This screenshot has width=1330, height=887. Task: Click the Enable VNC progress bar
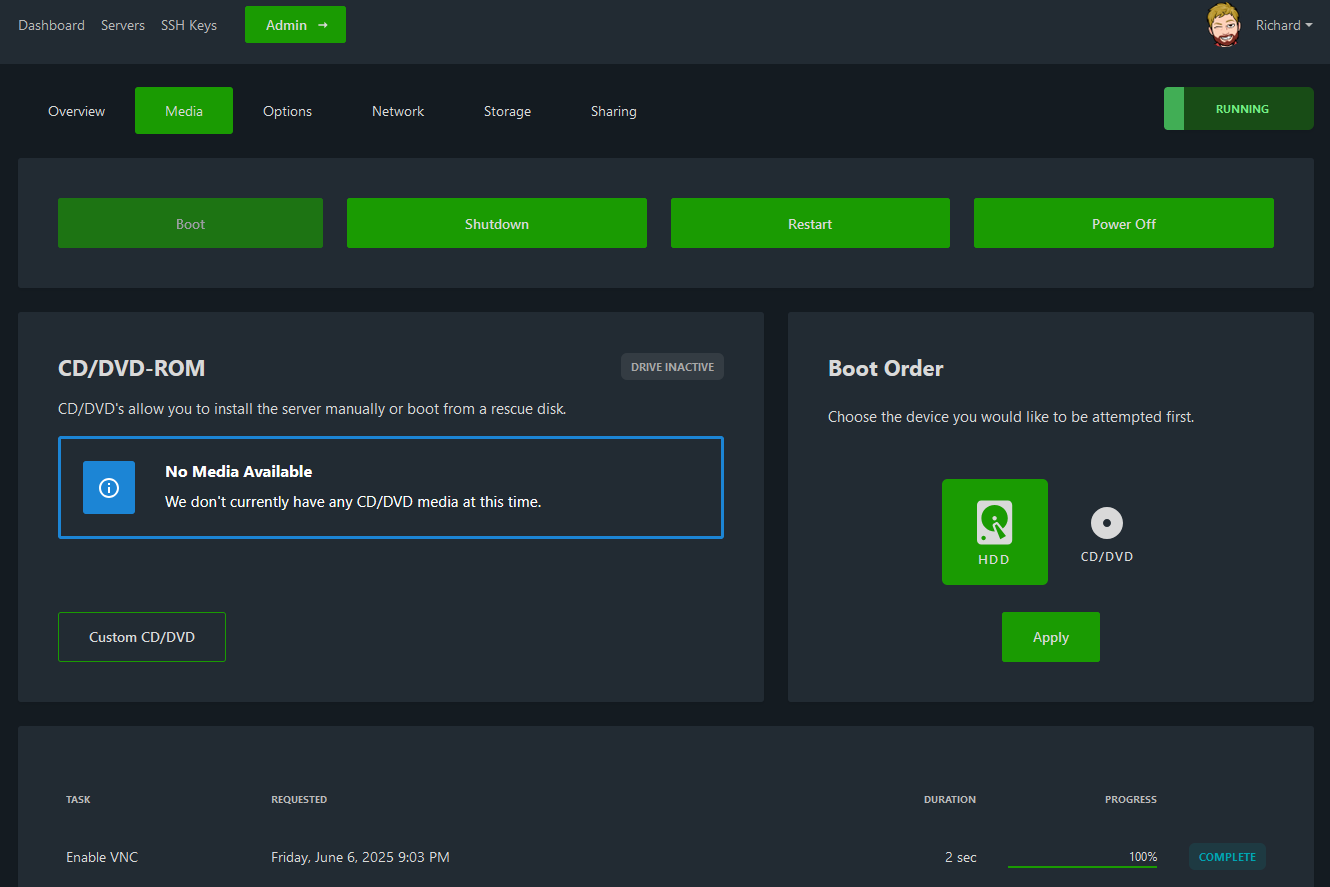coord(1082,866)
